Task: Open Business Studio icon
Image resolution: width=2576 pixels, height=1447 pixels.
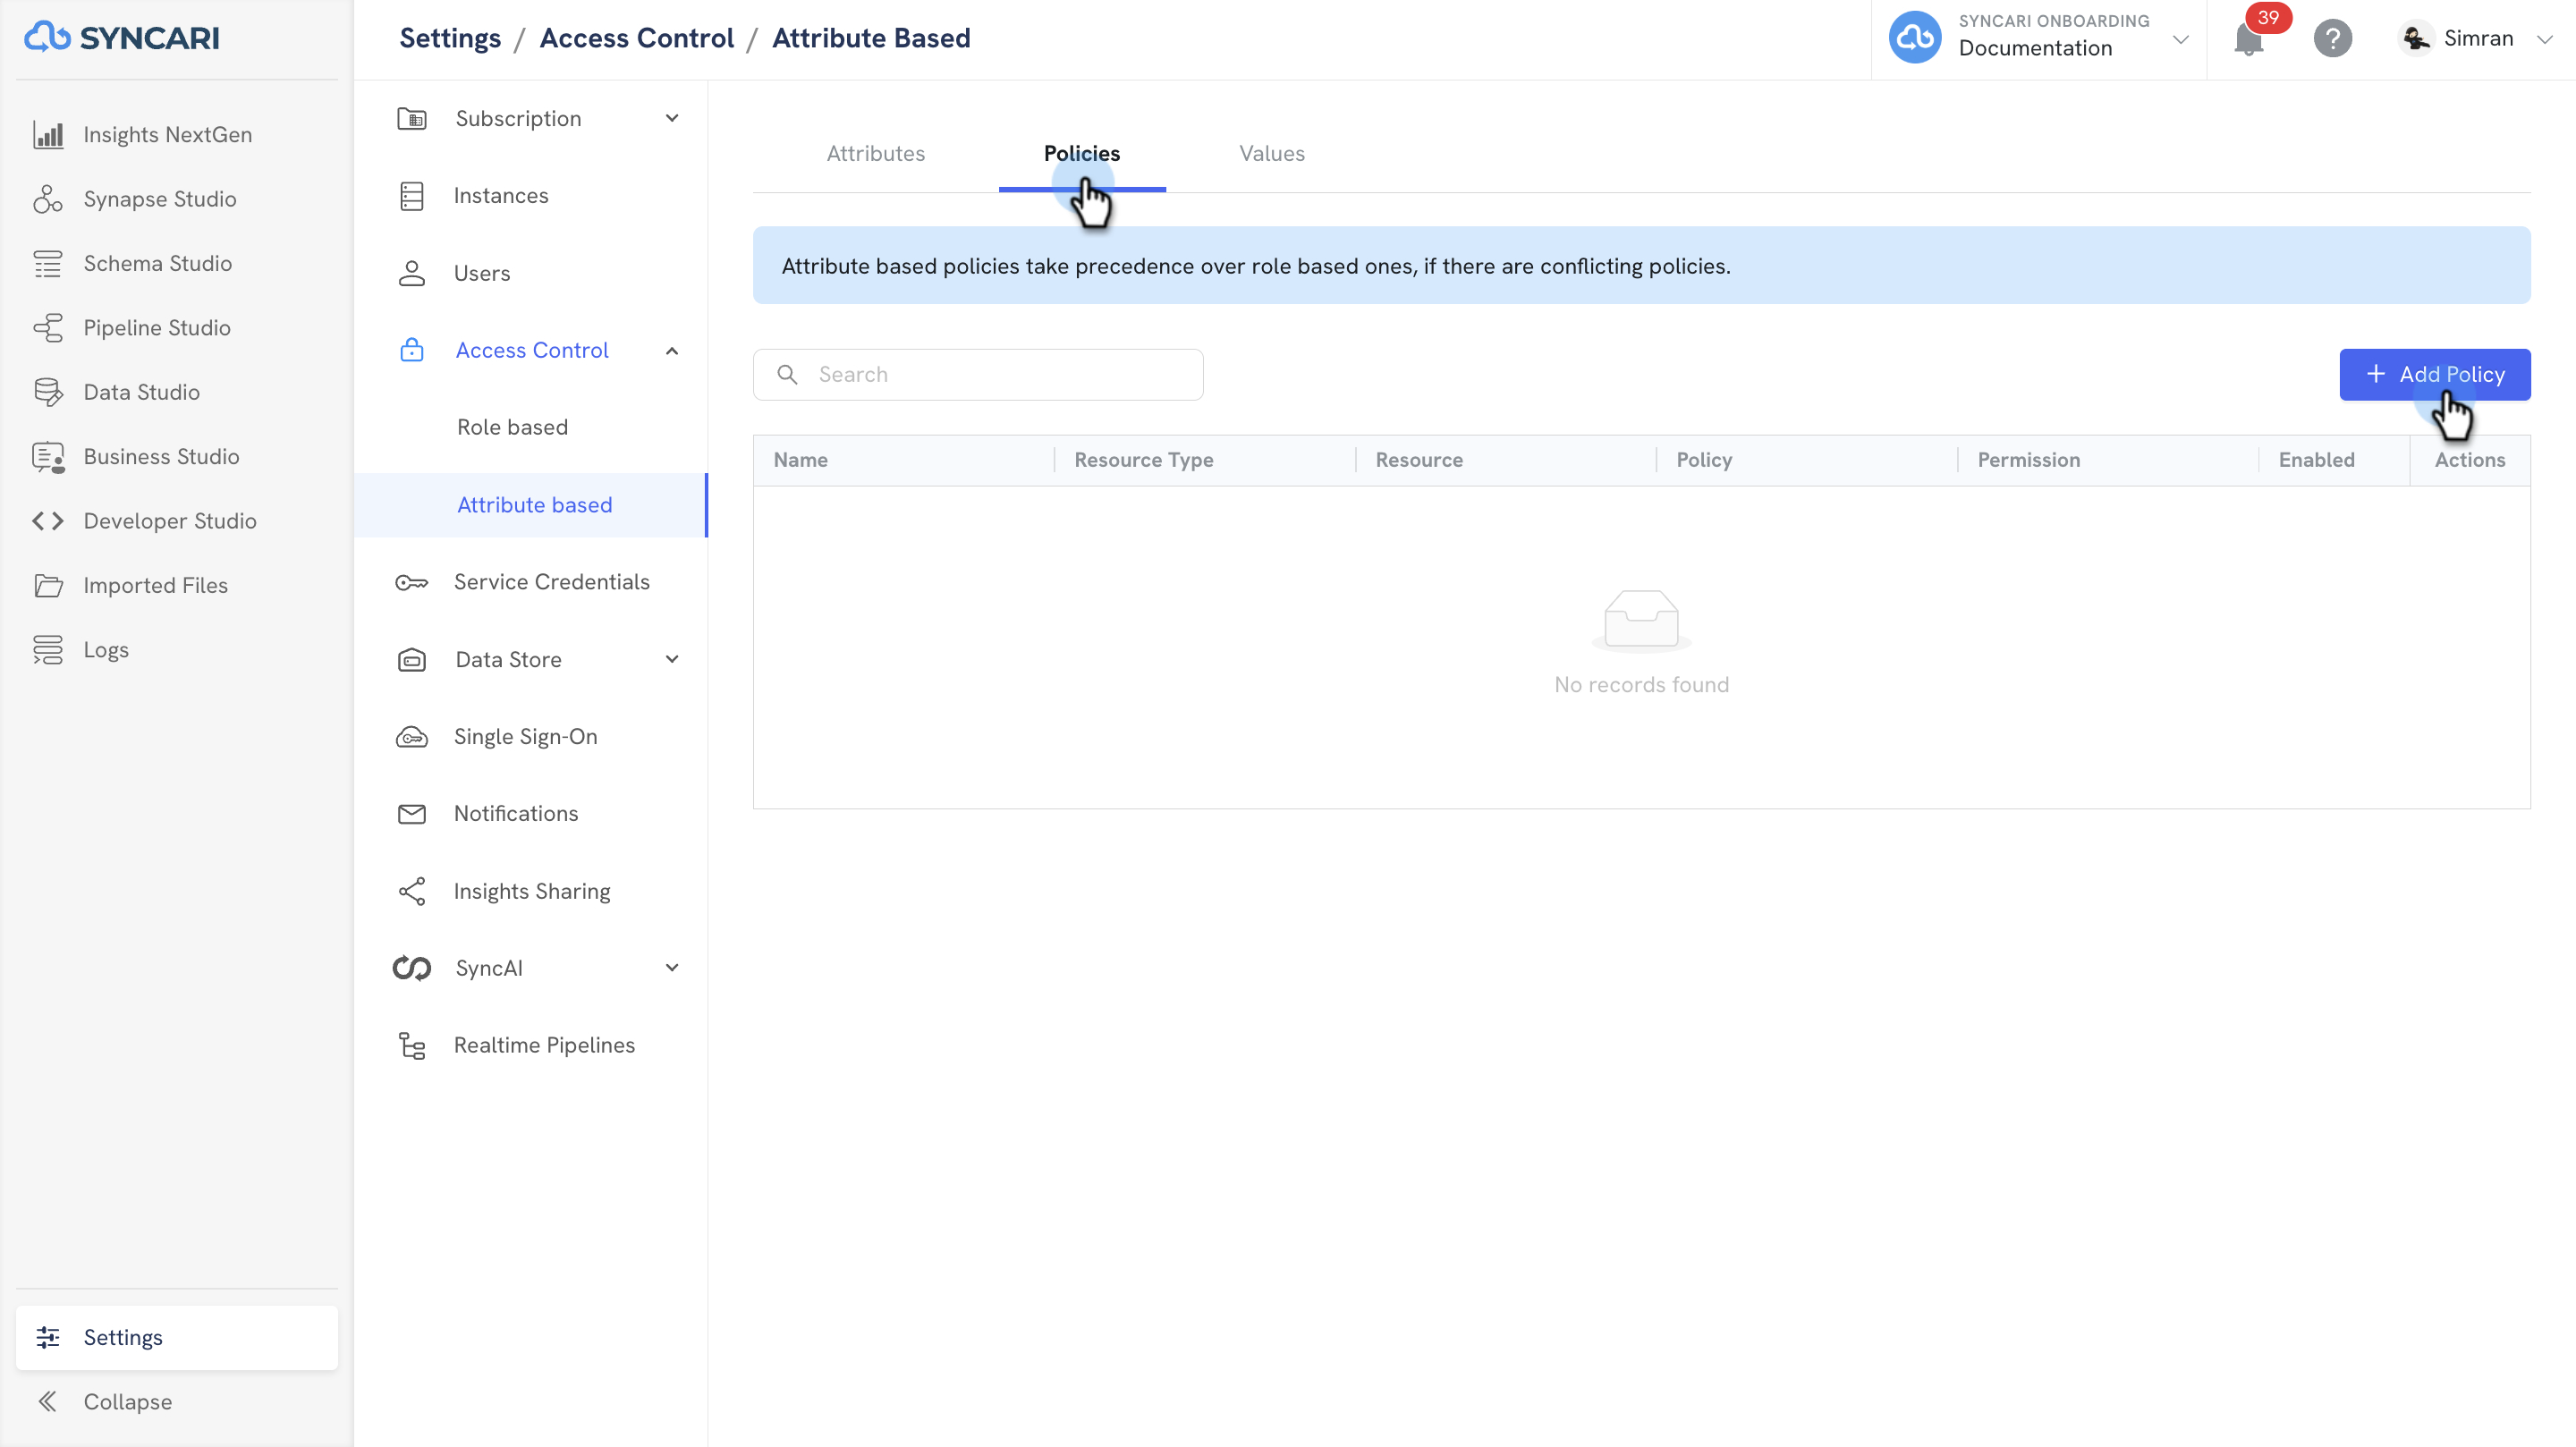Action: coord(48,457)
